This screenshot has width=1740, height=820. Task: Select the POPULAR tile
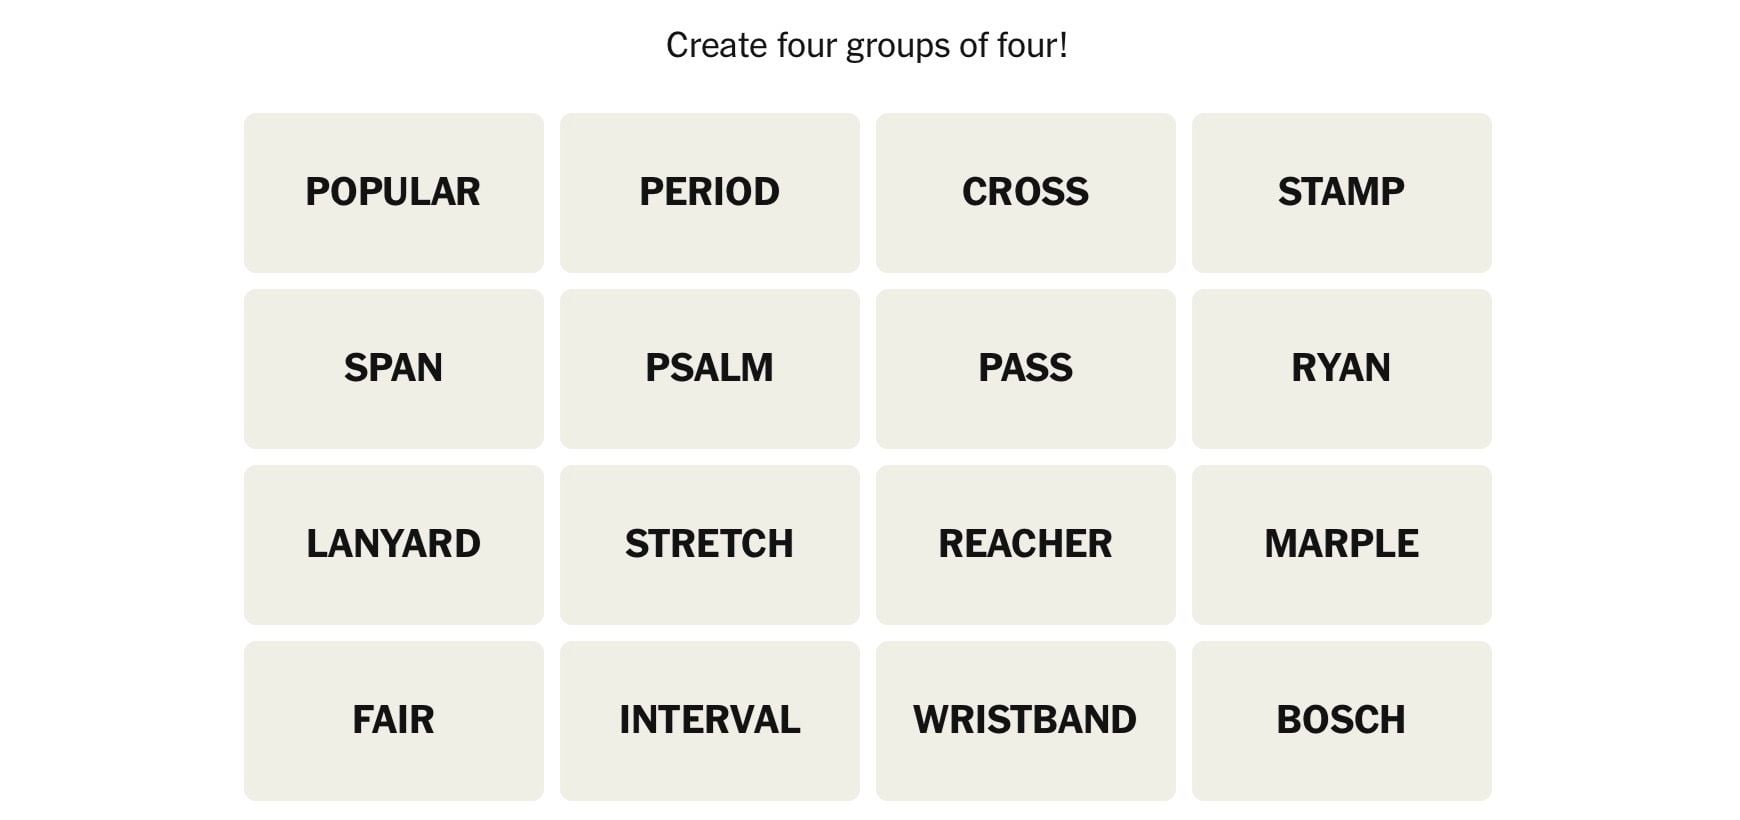pos(393,192)
